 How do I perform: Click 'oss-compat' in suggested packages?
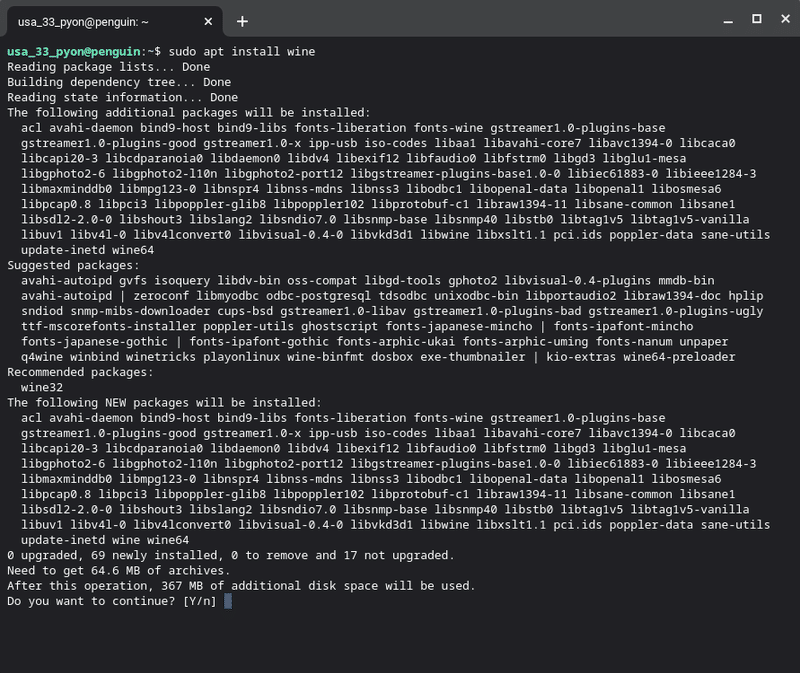(x=322, y=281)
